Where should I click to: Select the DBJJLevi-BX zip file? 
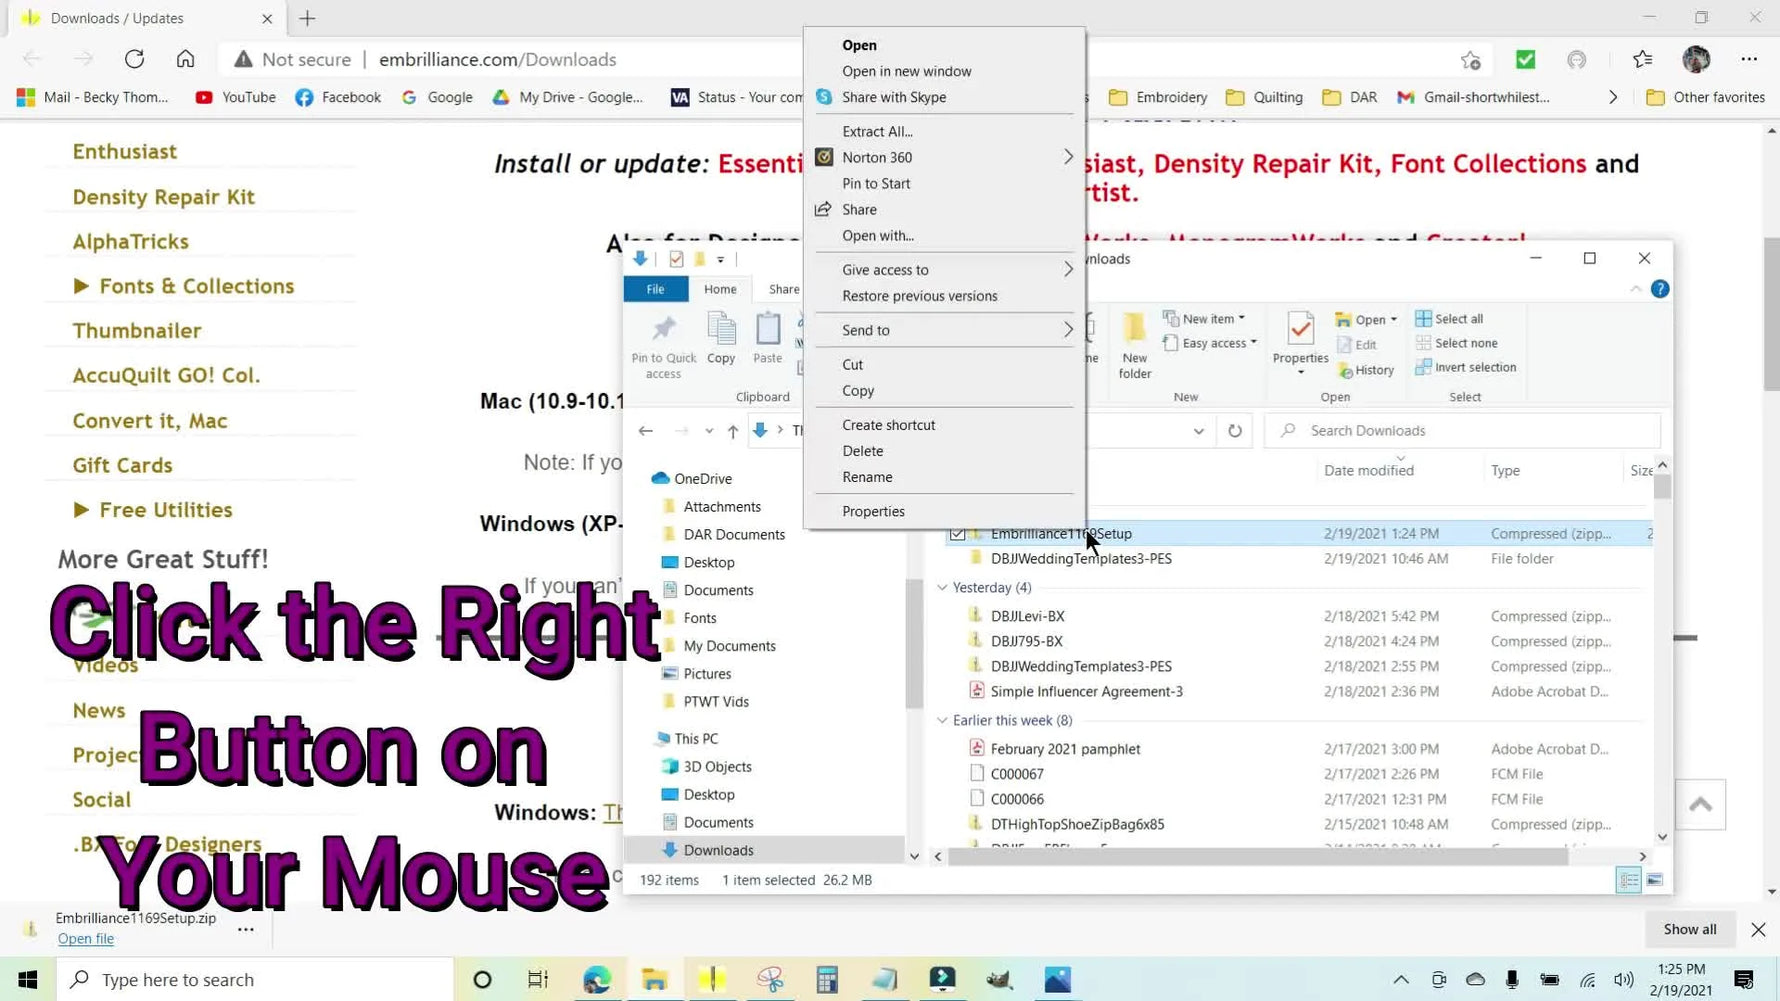(x=1028, y=616)
